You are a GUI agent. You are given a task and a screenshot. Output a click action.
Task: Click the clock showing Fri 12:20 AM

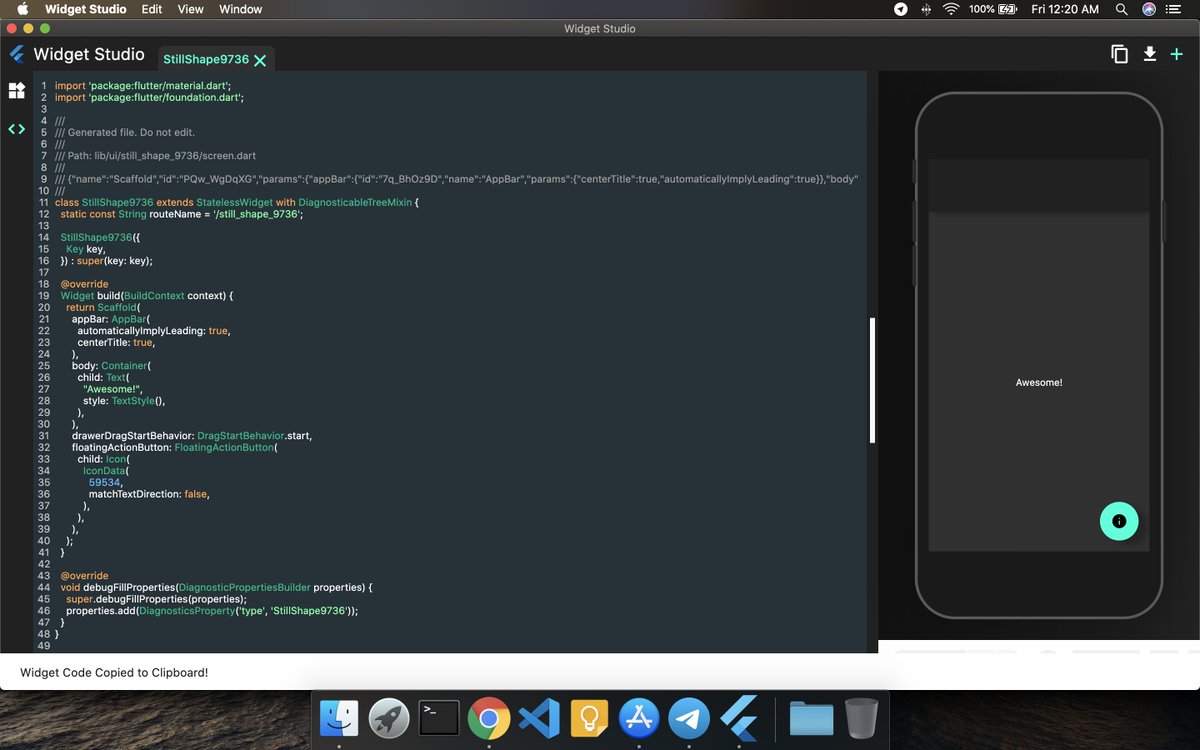(x=1065, y=9)
